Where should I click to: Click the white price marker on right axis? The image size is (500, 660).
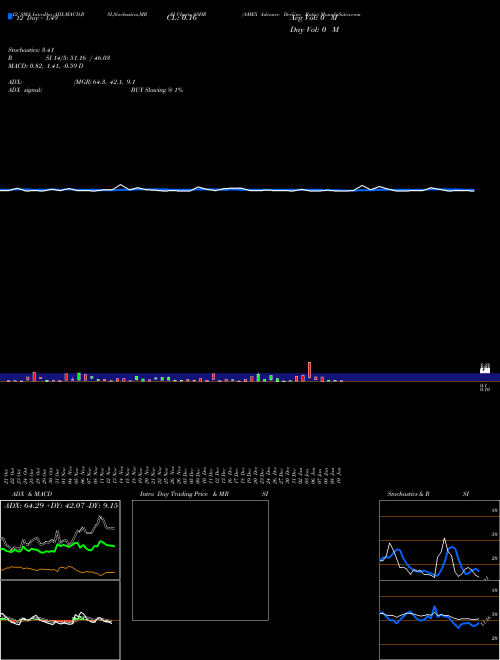pos(485,369)
